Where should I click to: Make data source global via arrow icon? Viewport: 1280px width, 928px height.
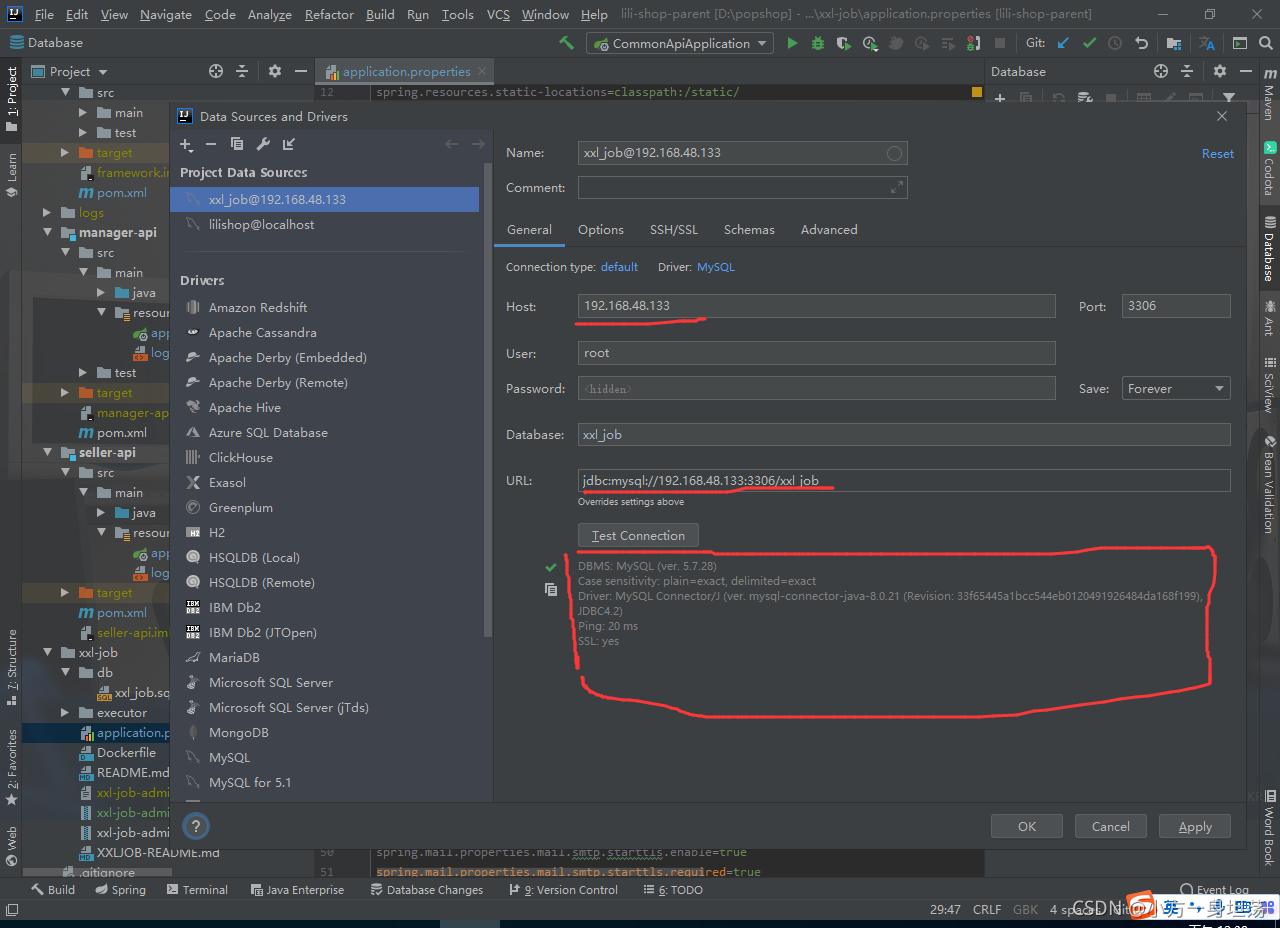pos(289,145)
